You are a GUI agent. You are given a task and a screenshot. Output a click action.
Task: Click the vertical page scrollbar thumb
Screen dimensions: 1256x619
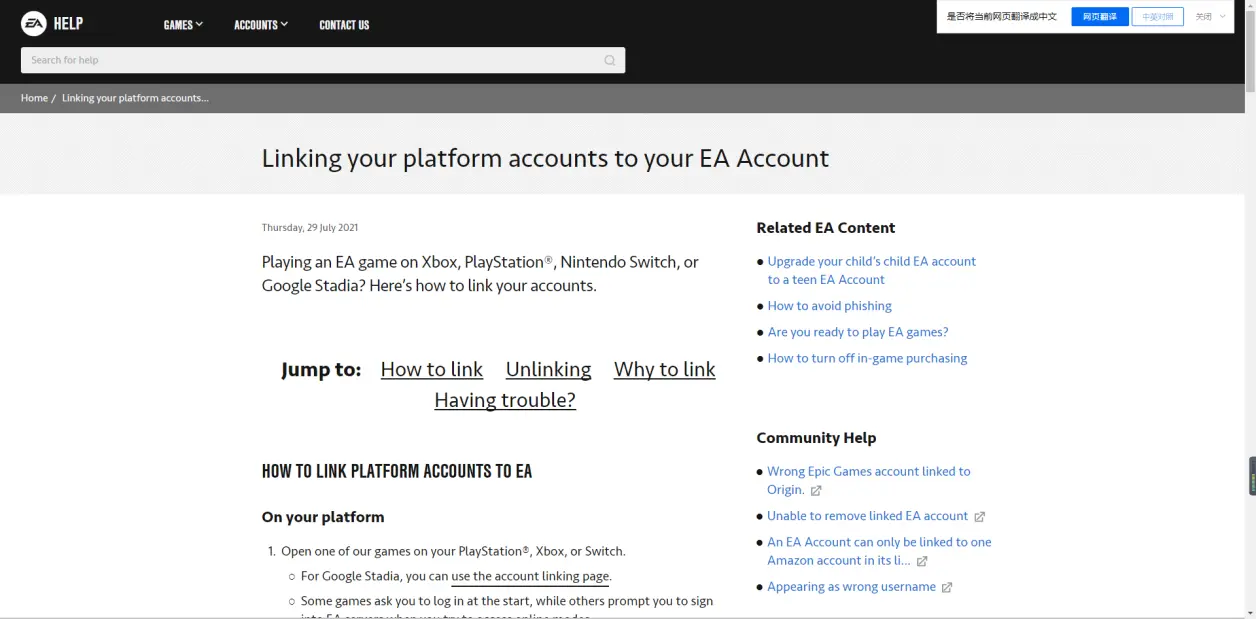tap(1250, 50)
